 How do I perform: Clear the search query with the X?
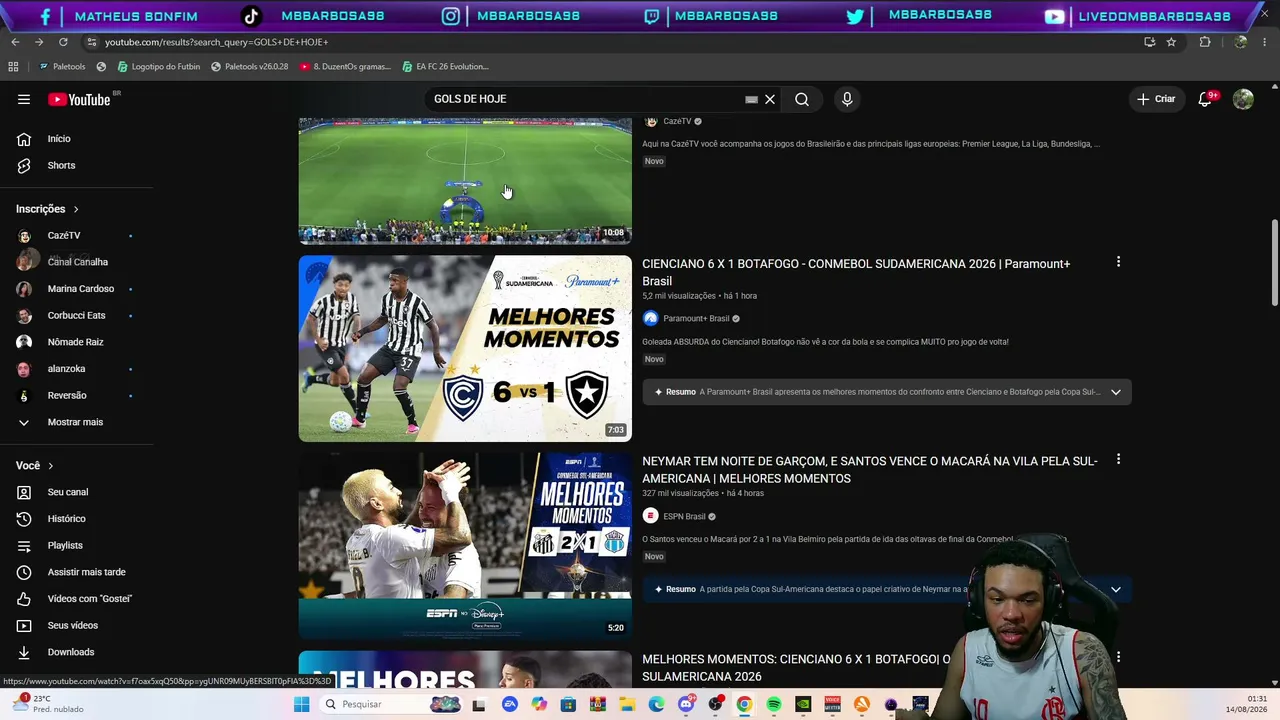tap(770, 99)
